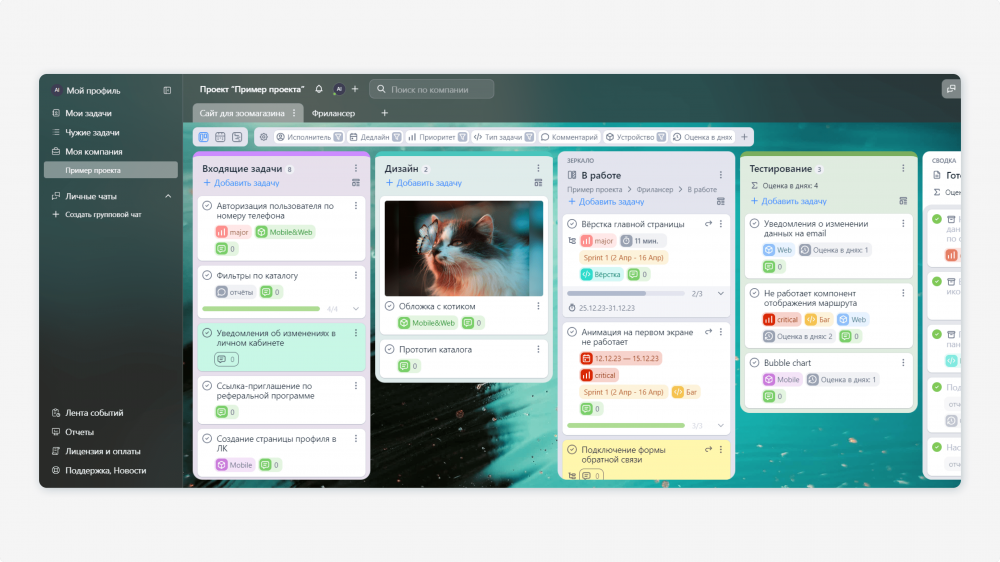This screenshot has width=1000, height=562.
Task: Check off Bubble chart task circle
Action: pos(754,362)
